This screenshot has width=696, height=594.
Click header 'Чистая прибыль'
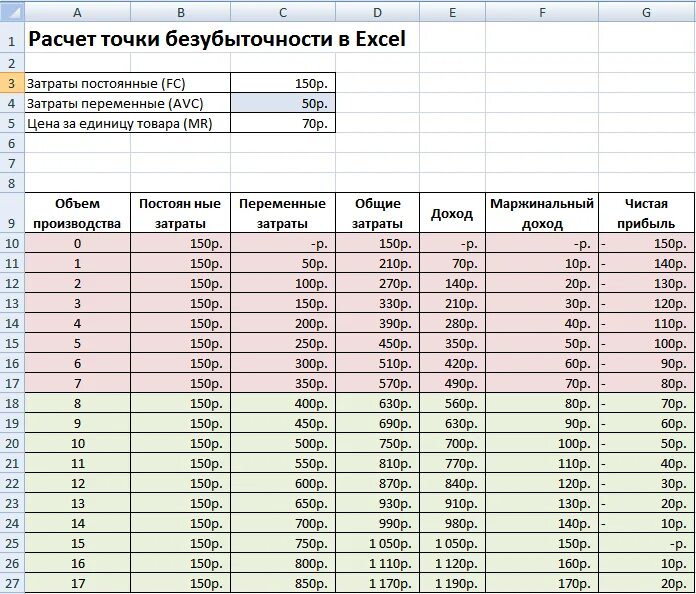click(x=646, y=213)
